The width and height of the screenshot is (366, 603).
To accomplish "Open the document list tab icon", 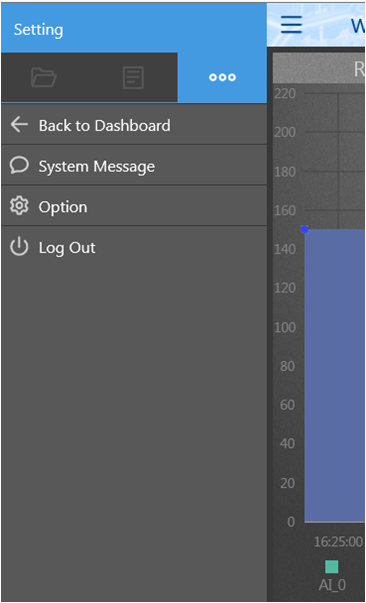I will [133, 78].
